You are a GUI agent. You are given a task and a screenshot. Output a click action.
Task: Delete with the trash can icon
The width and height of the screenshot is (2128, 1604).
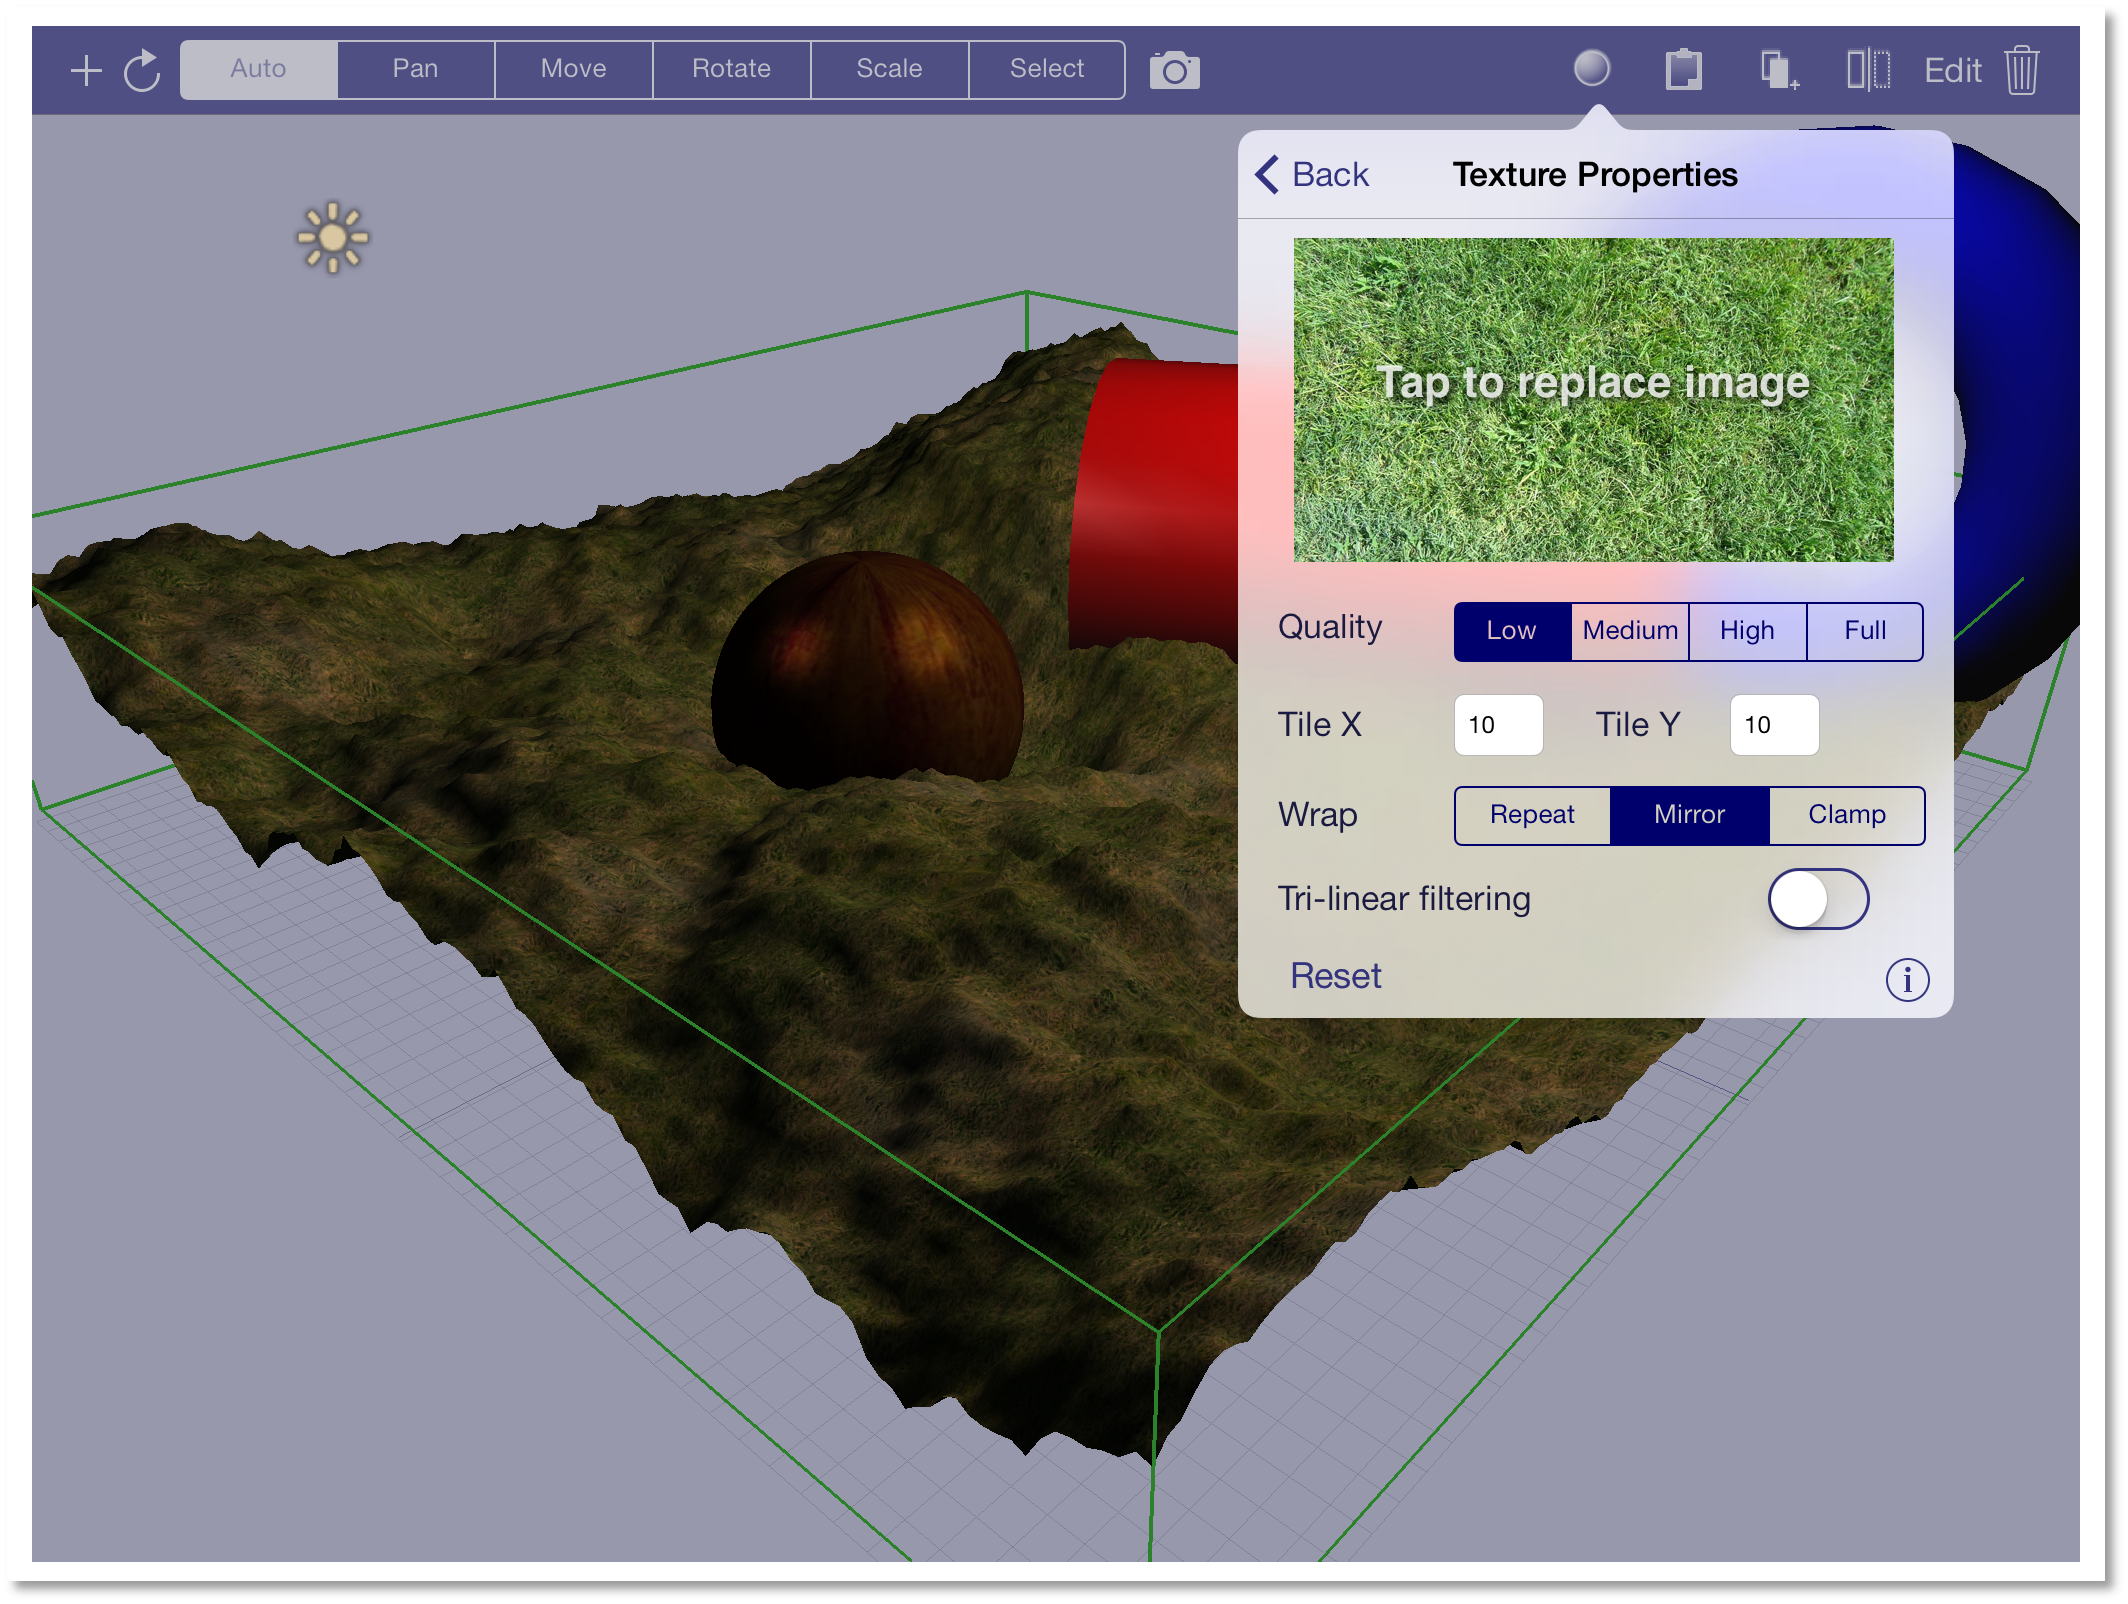coord(2021,70)
